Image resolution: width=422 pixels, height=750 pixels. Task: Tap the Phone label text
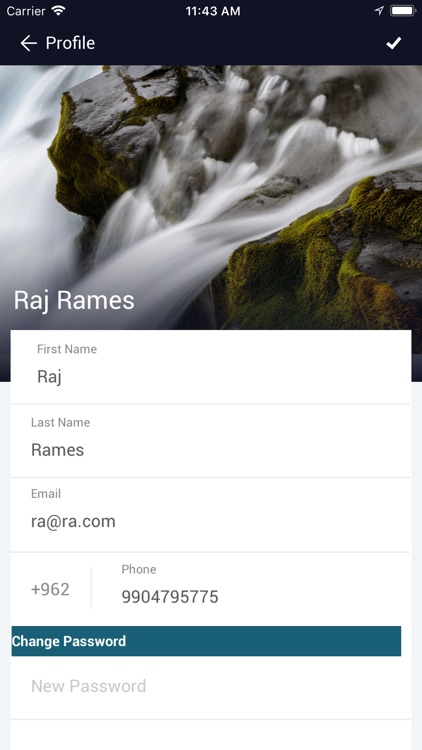139,569
